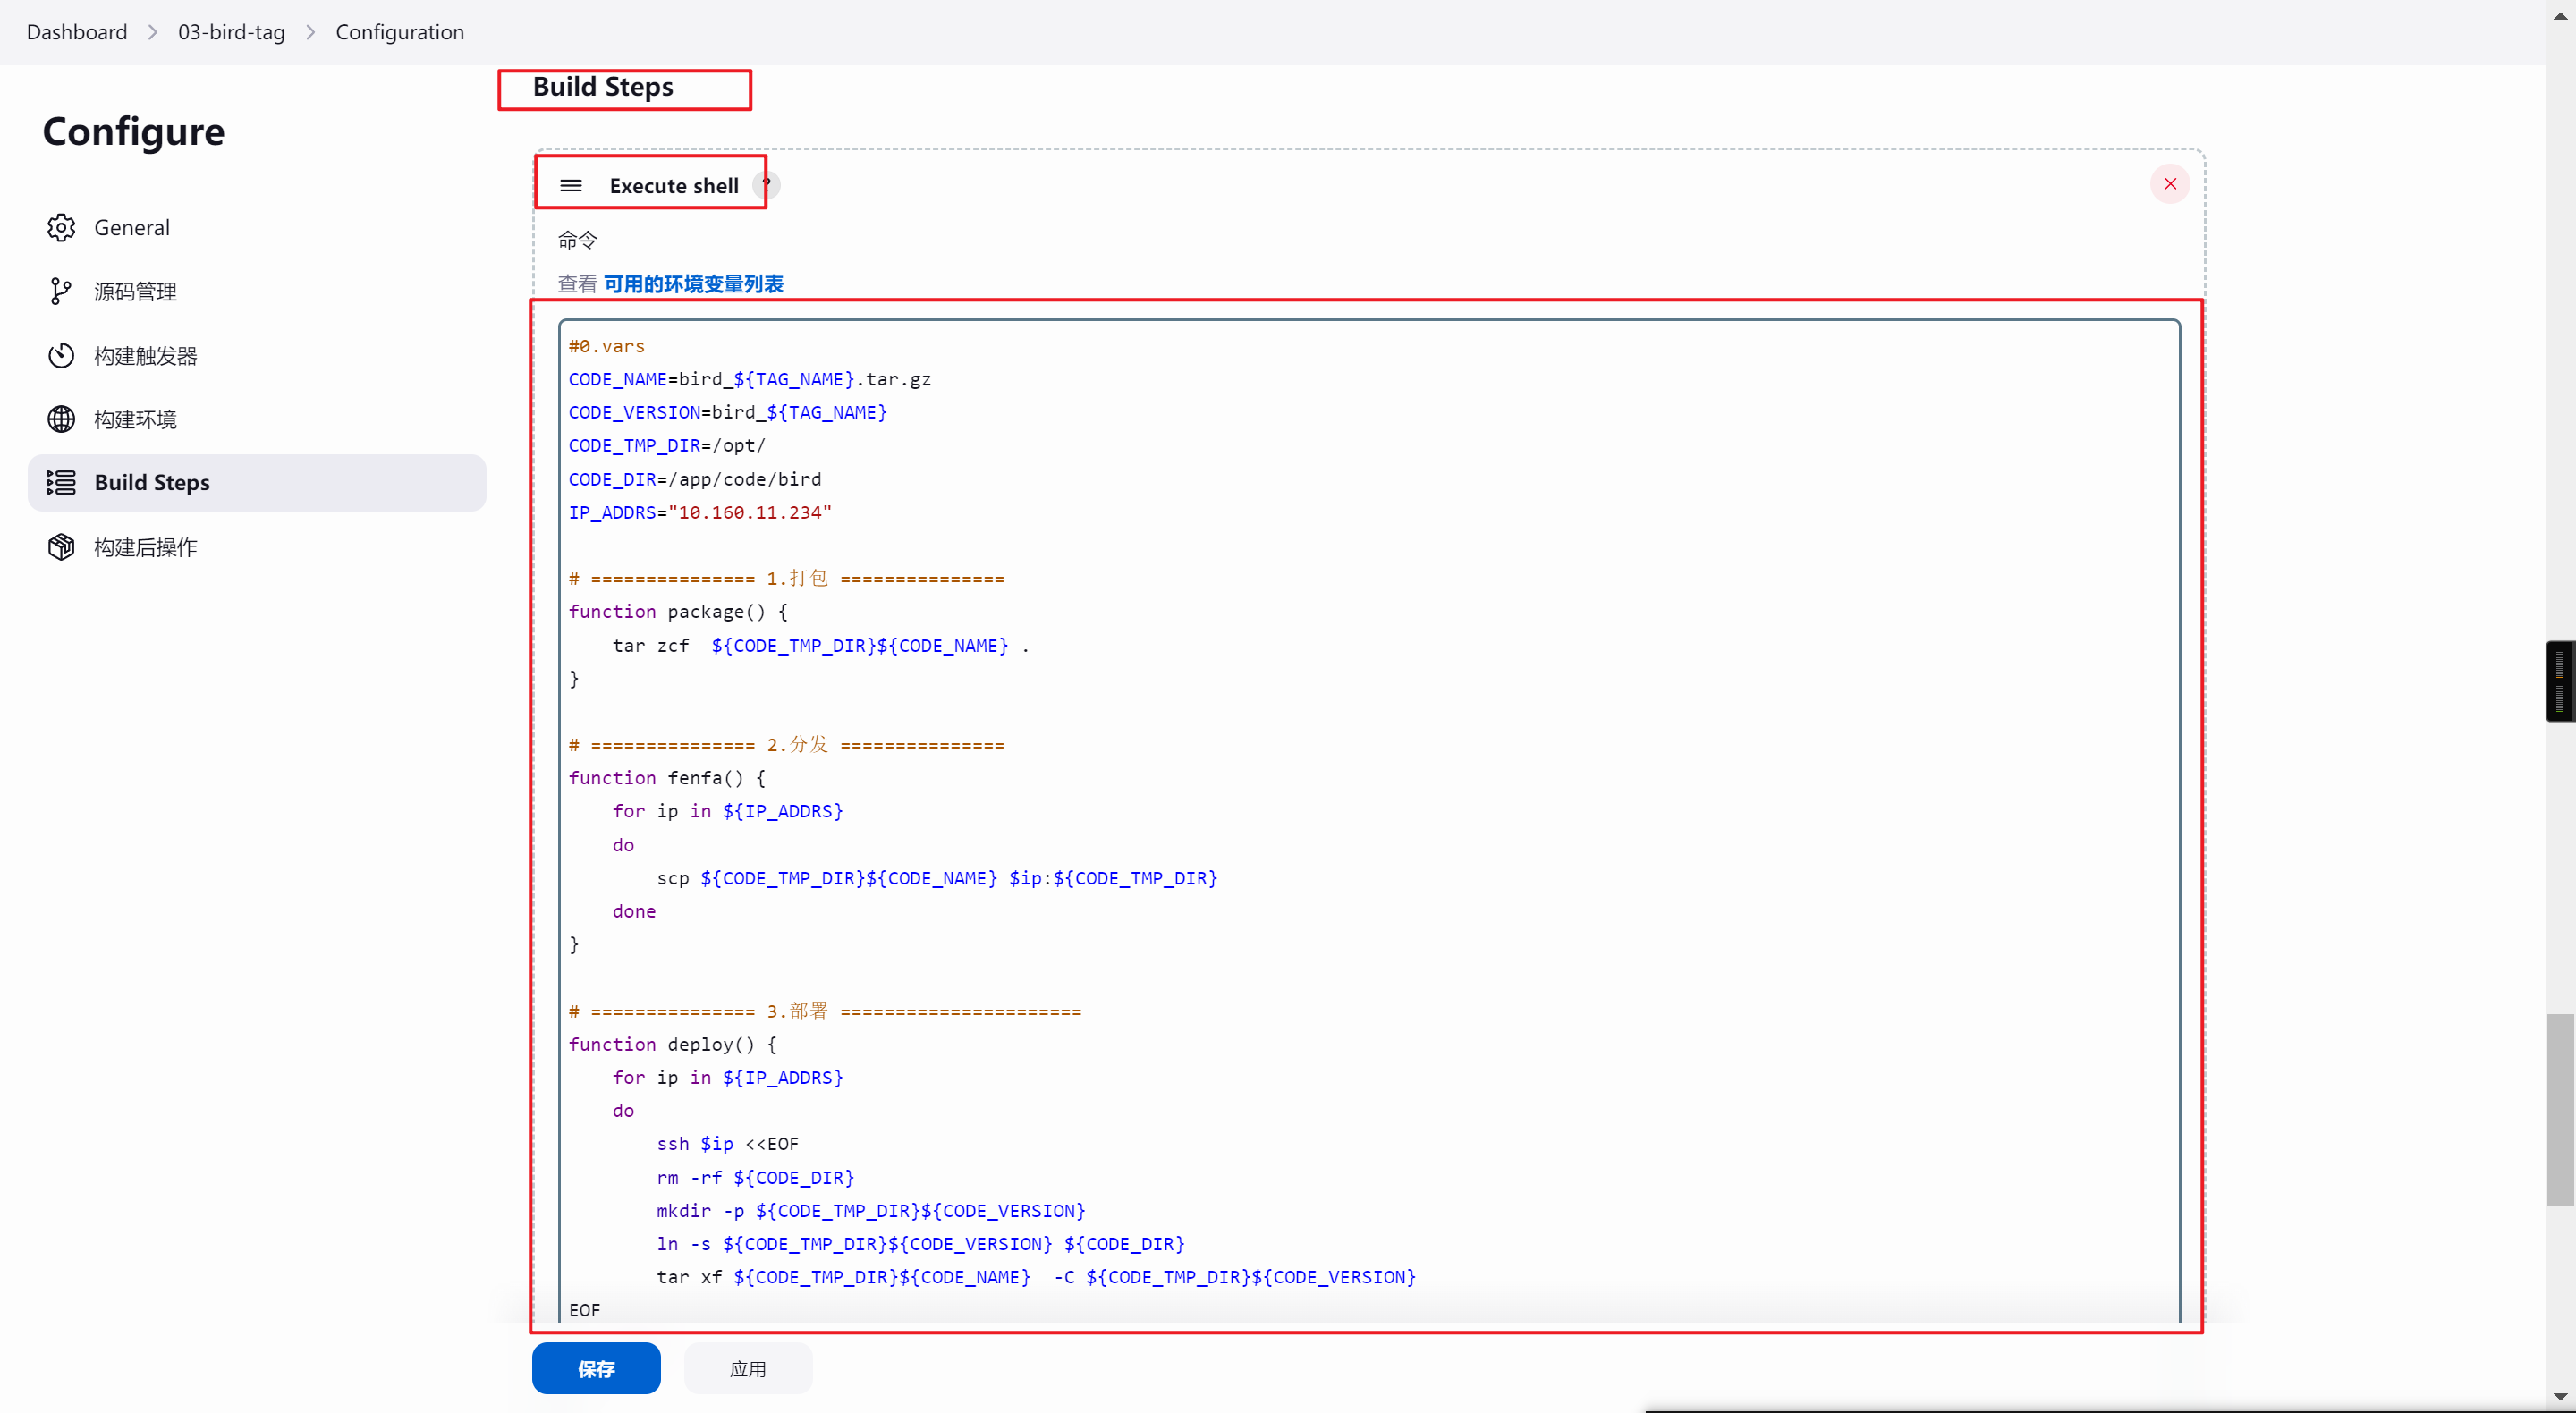2576x1413 pixels.
Task: Click the General gear icon
Action: coord(61,228)
